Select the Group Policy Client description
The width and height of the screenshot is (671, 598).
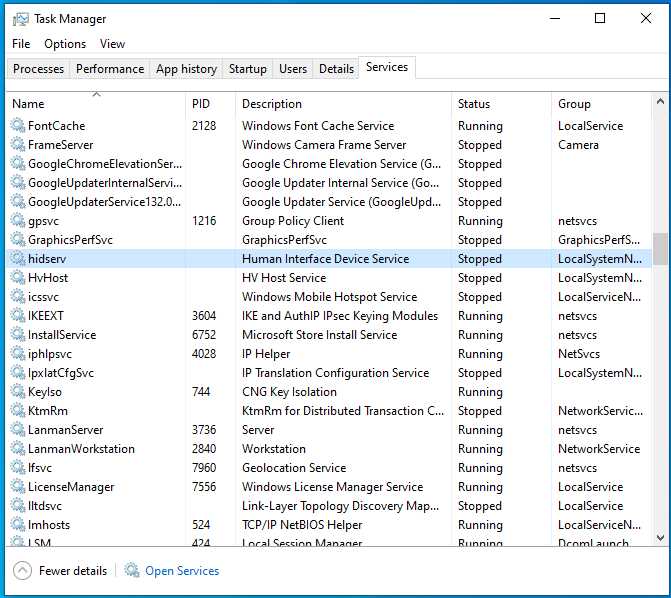pyautogui.click(x=293, y=220)
